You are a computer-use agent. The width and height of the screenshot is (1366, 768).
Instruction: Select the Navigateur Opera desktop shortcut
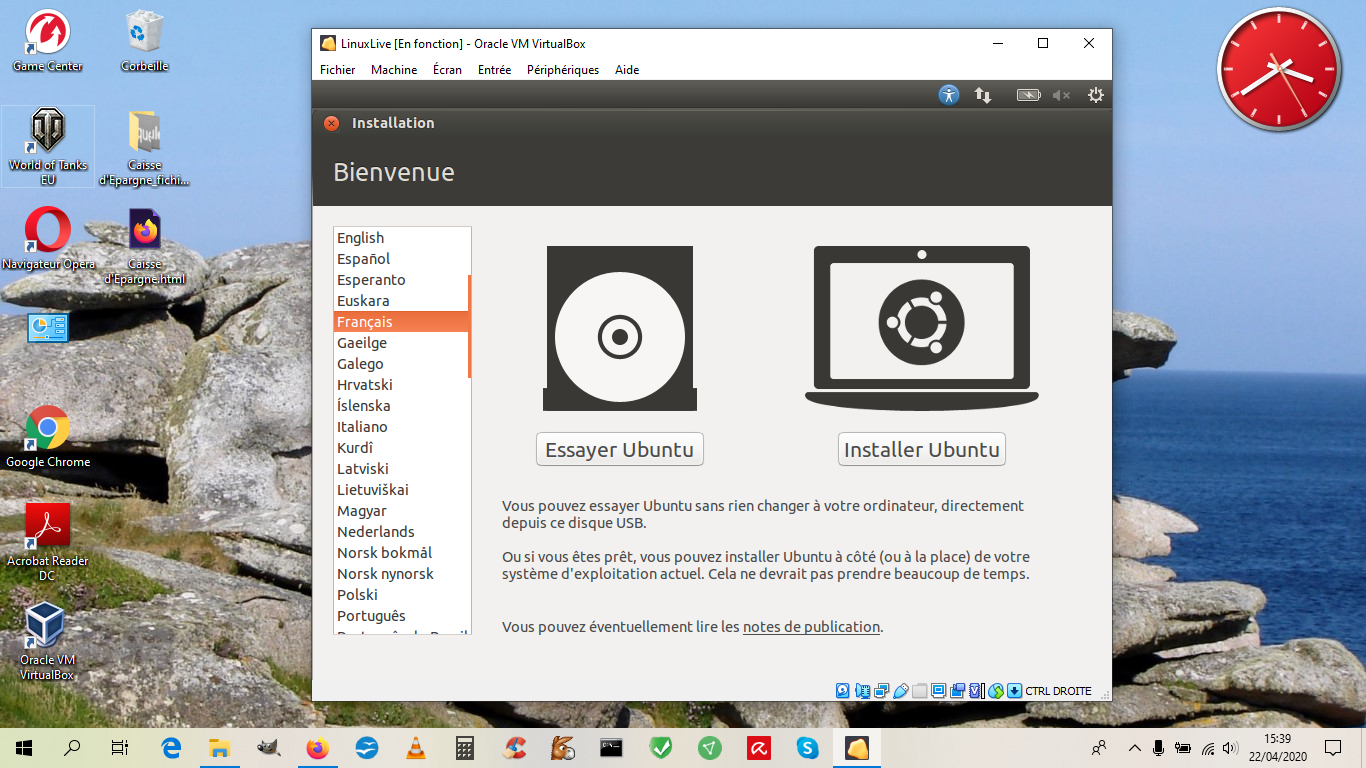(48, 239)
